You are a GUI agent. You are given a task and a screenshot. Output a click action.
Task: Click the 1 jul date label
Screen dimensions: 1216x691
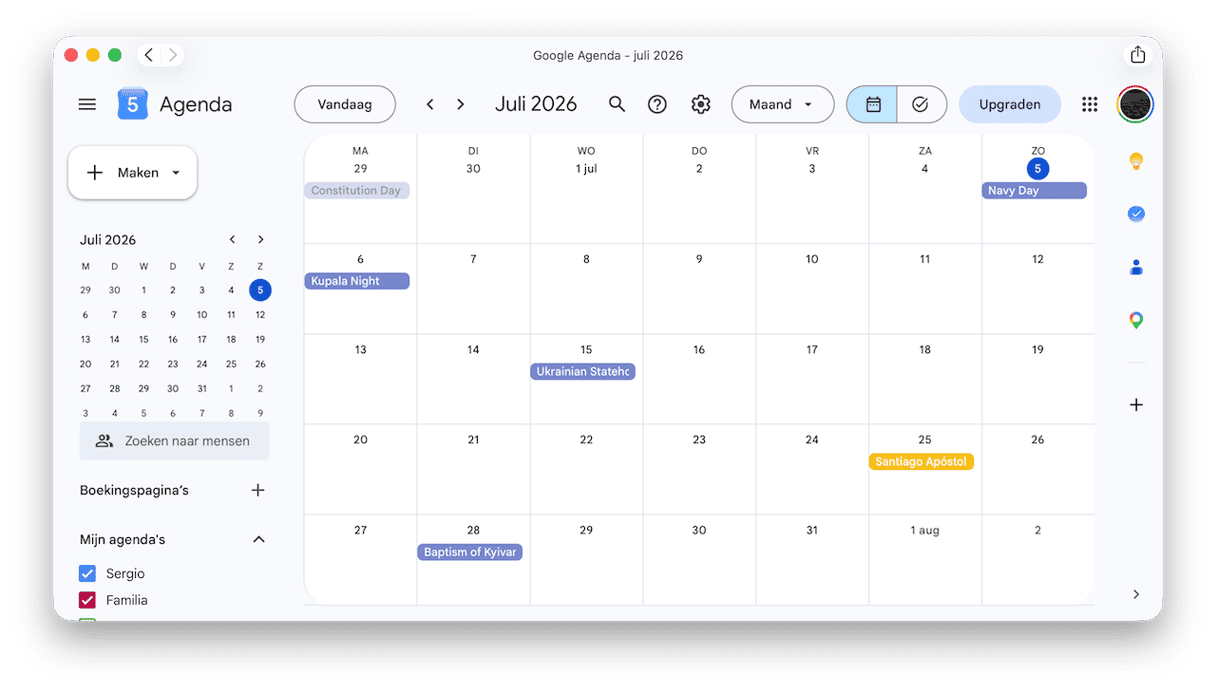[x=586, y=169]
